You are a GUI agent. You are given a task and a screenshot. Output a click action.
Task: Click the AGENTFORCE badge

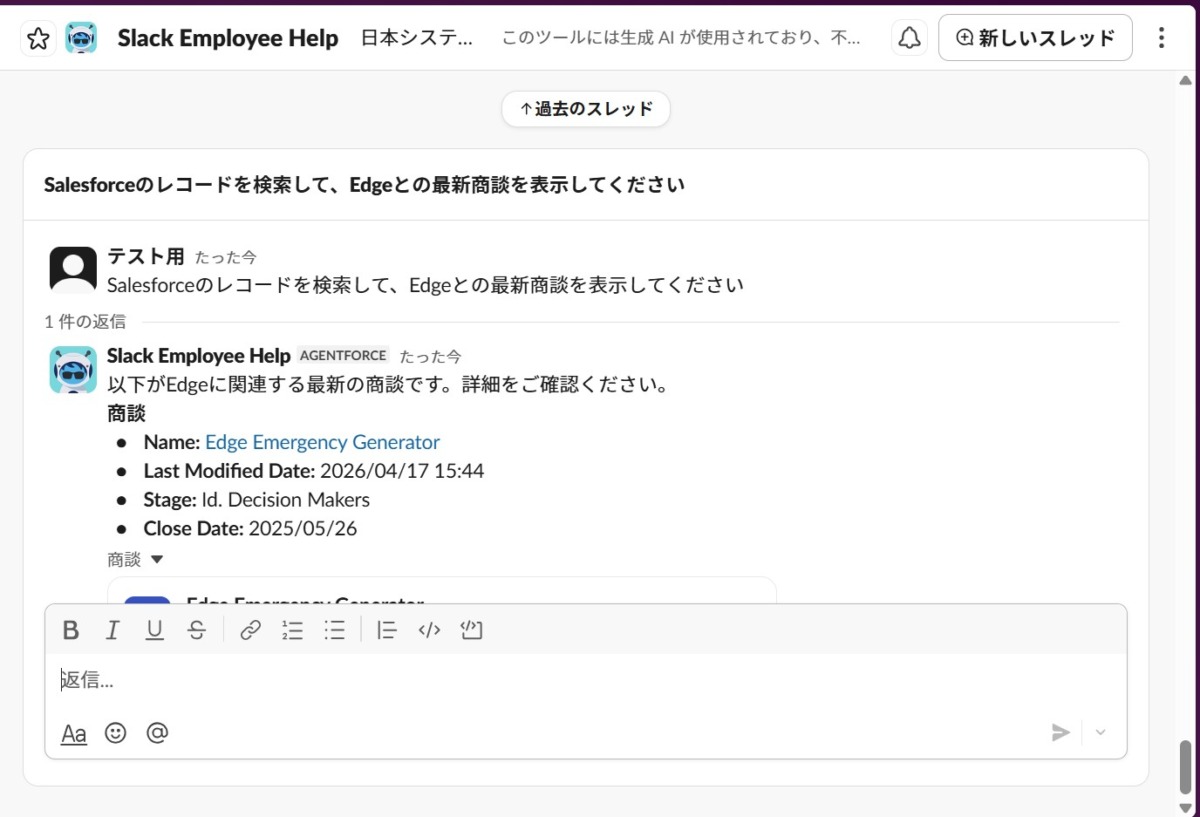(344, 356)
